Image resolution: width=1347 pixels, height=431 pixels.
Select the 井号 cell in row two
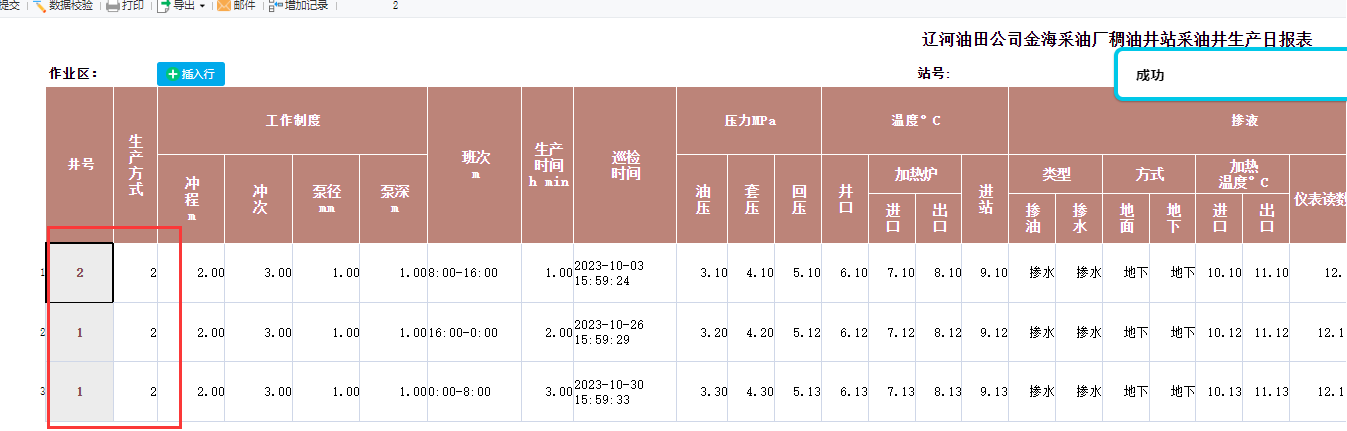point(80,332)
